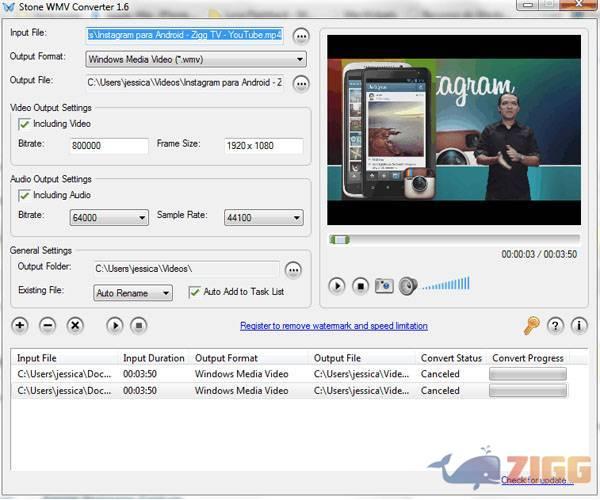The image size is (600, 500).
Task: Open registration with the key icon
Action: (531, 326)
